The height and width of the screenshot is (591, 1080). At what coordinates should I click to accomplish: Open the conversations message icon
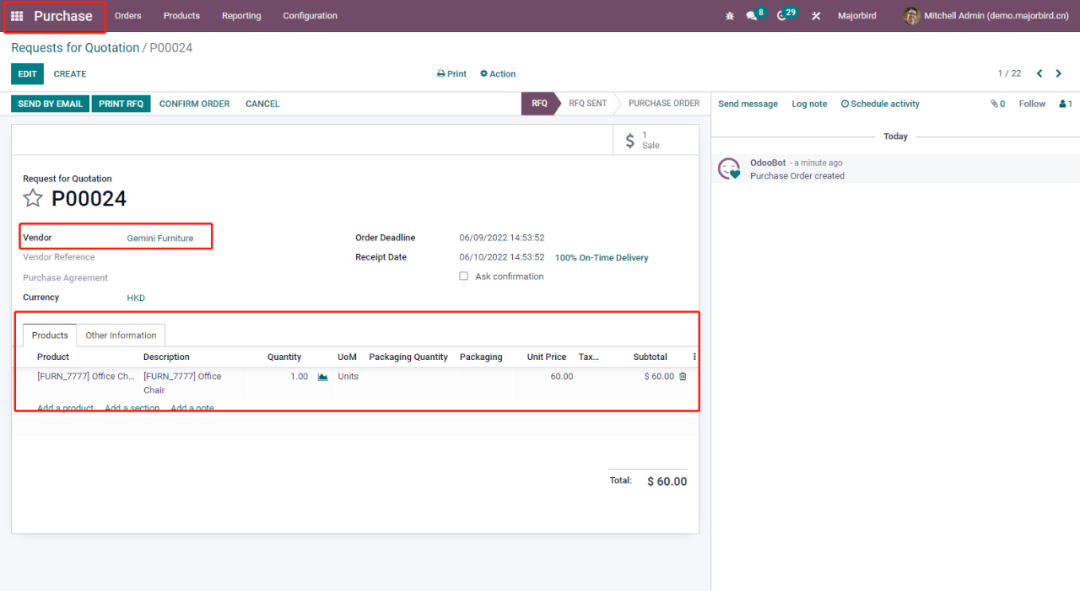tap(752, 16)
